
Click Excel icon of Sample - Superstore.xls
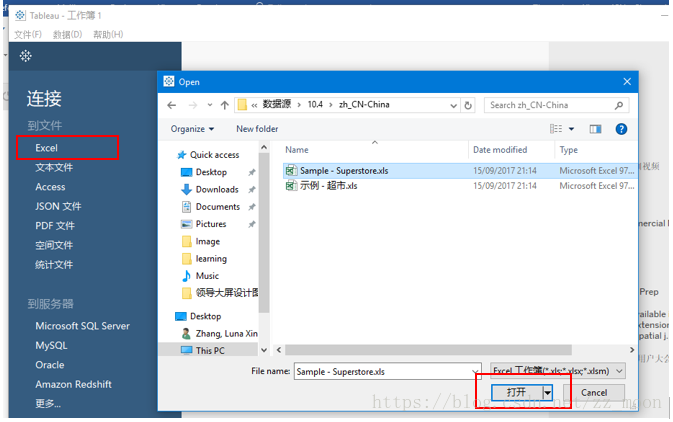(x=291, y=171)
